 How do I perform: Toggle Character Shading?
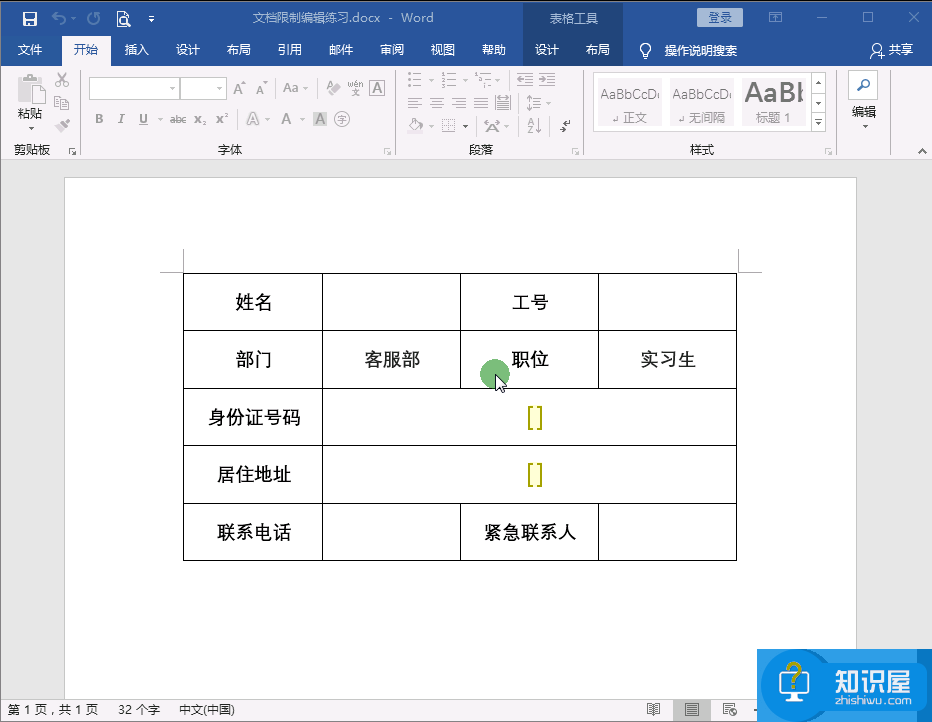320,119
